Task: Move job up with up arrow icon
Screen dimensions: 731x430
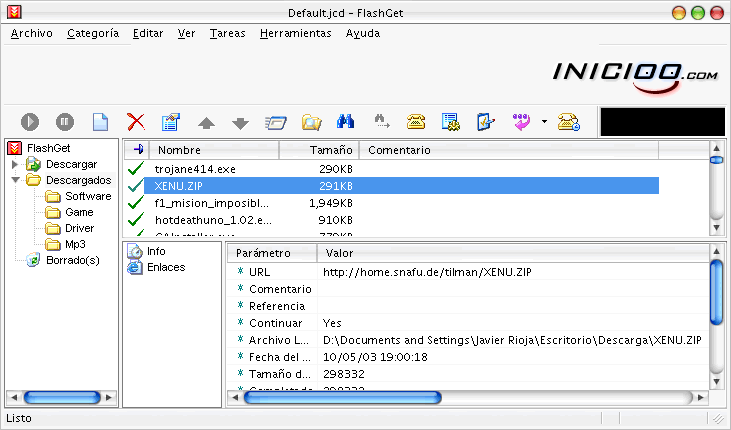Action: [x=206, y=123]
